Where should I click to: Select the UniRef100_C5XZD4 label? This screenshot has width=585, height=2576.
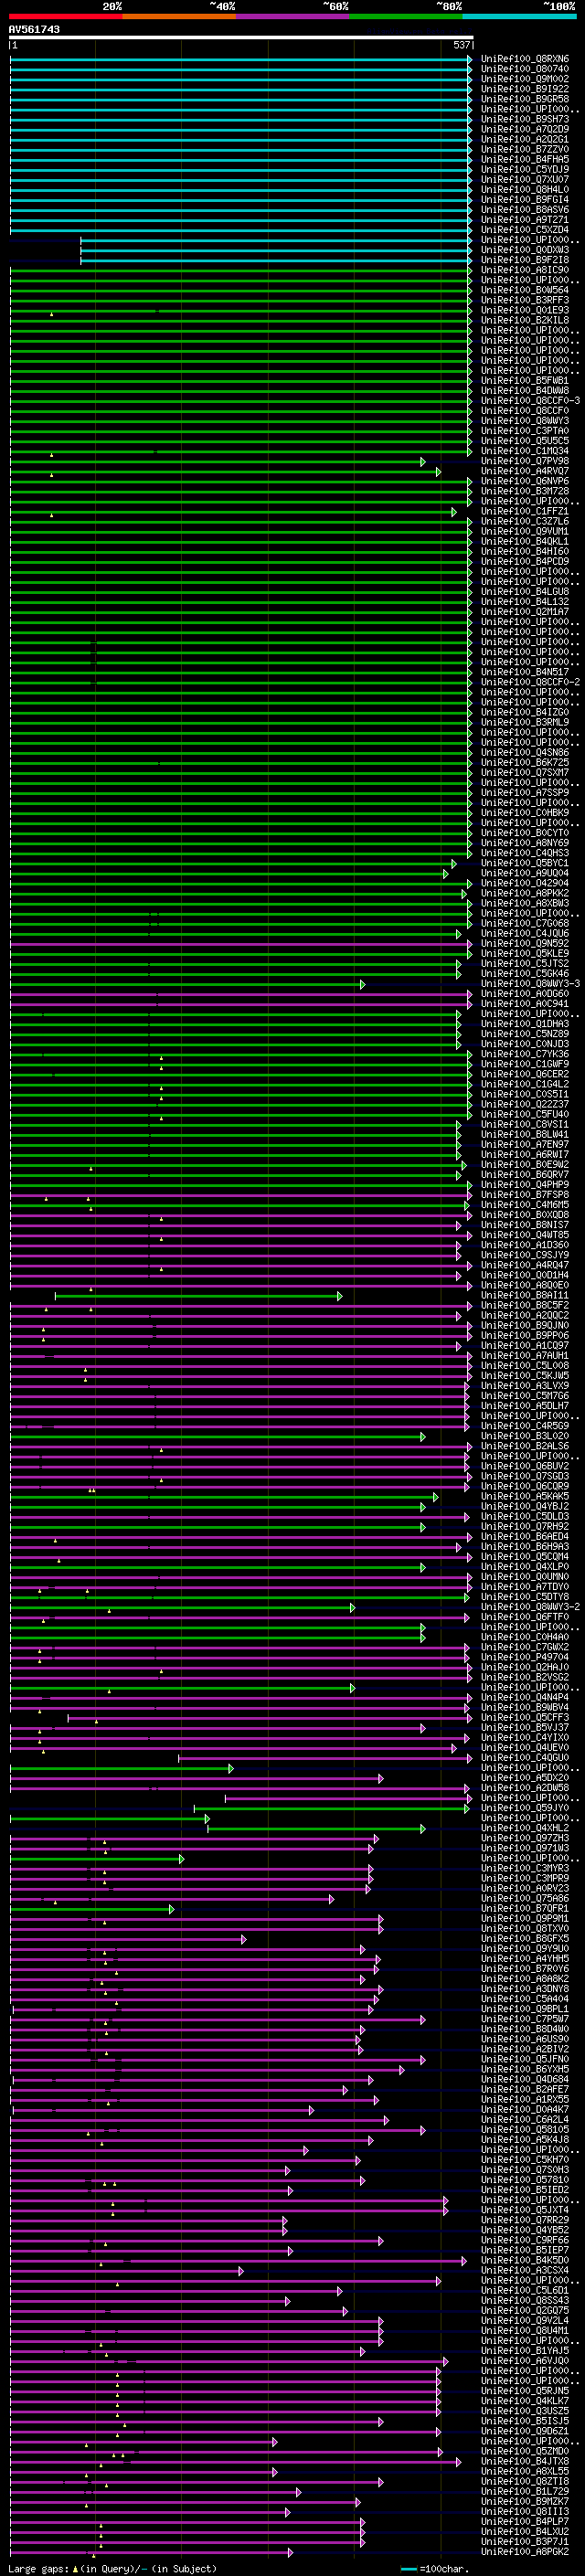pyautogui.click(x=525, y=230)
